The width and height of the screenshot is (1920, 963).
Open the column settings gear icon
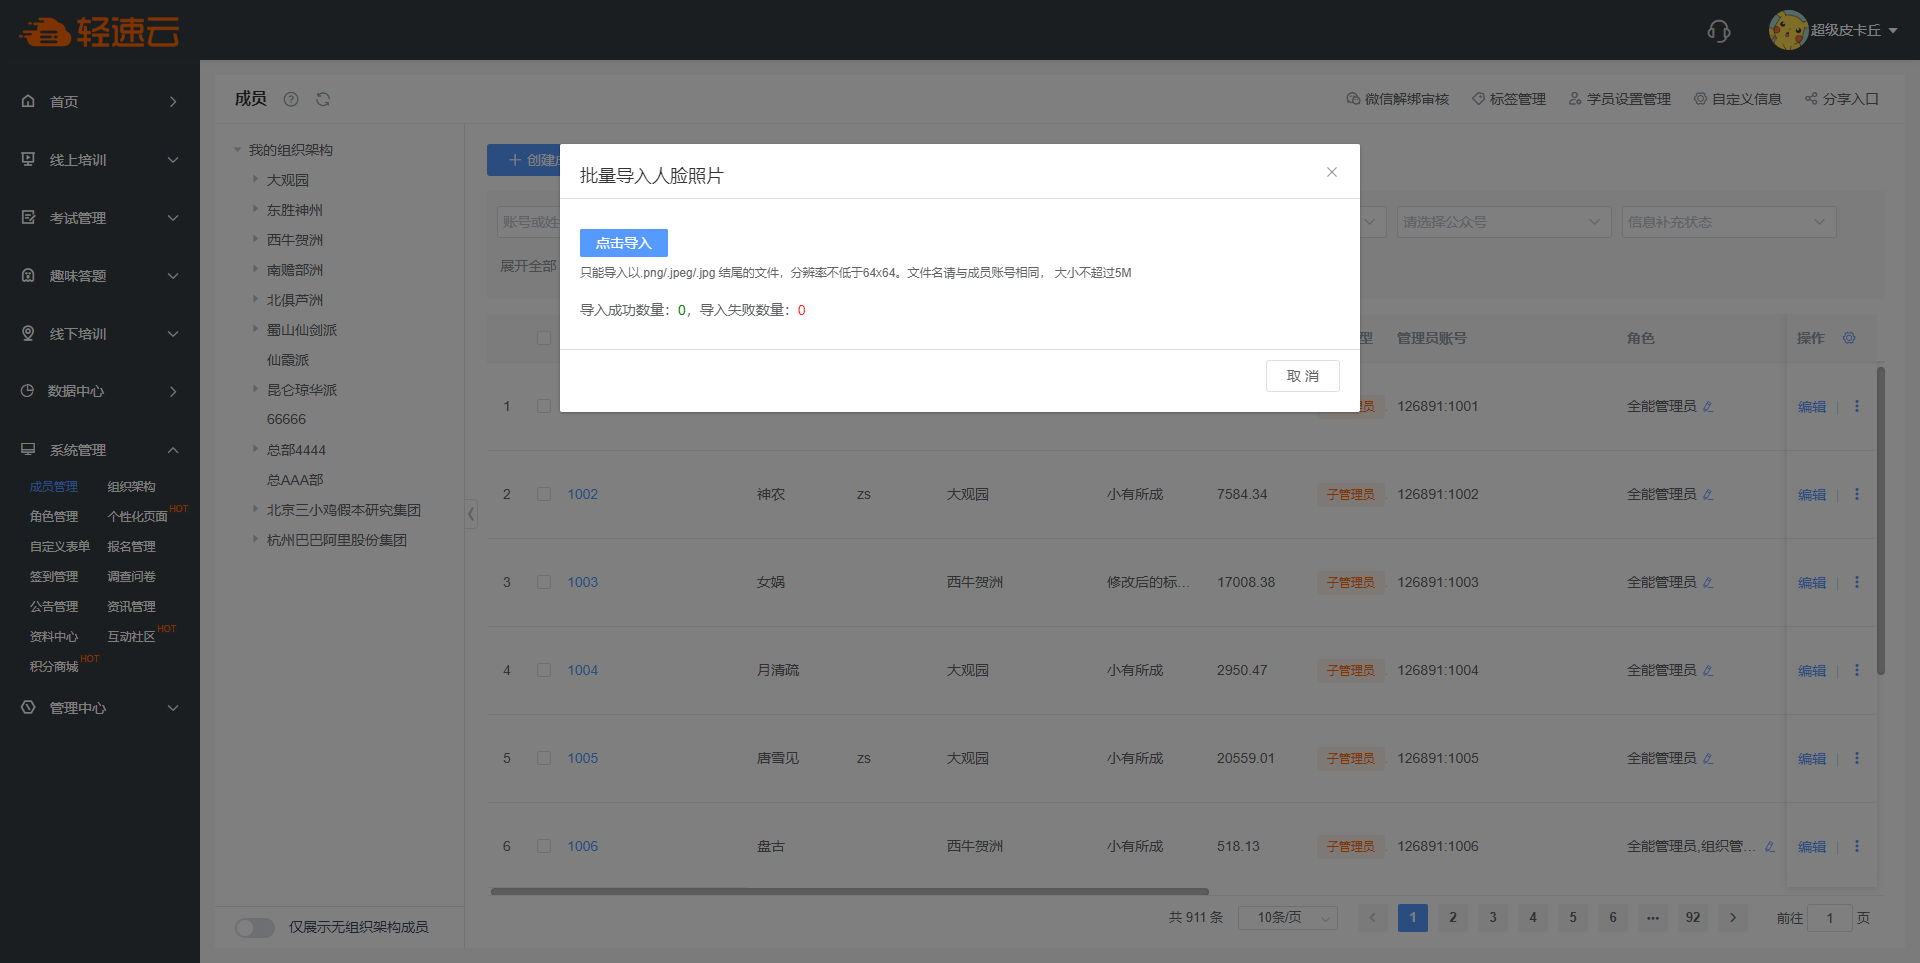(x=1849, y=338)
